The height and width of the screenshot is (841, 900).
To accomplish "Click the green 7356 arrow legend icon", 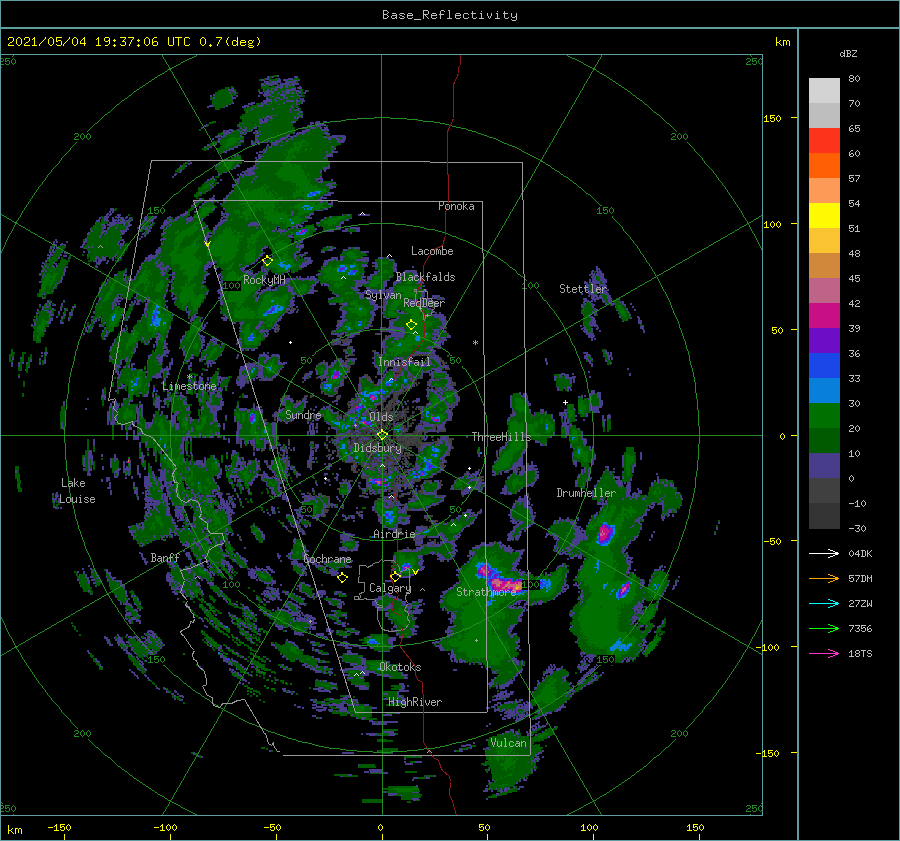I will [x=824, y=629].
